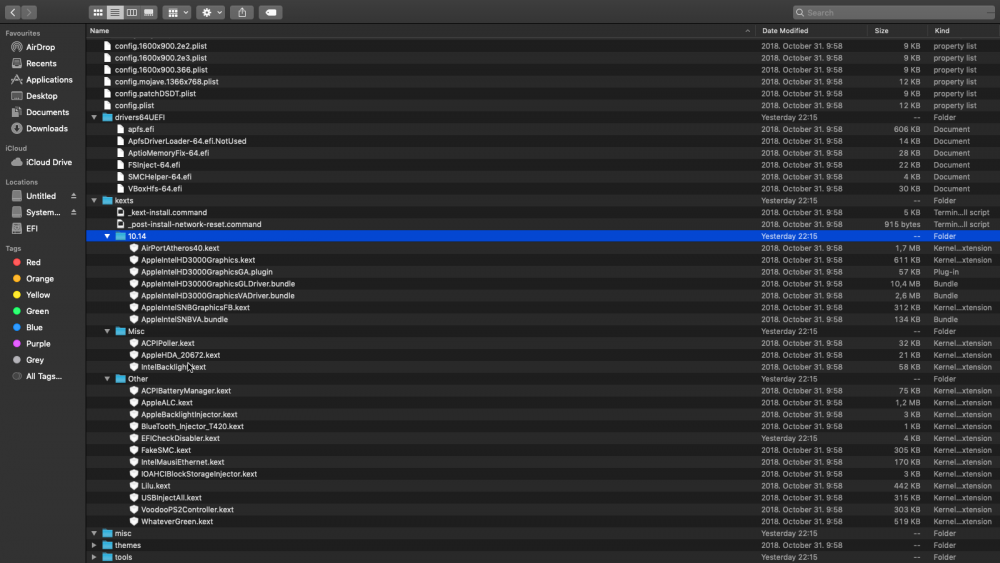
Task: Open the Action gear menu
Action: pos(210,12)
